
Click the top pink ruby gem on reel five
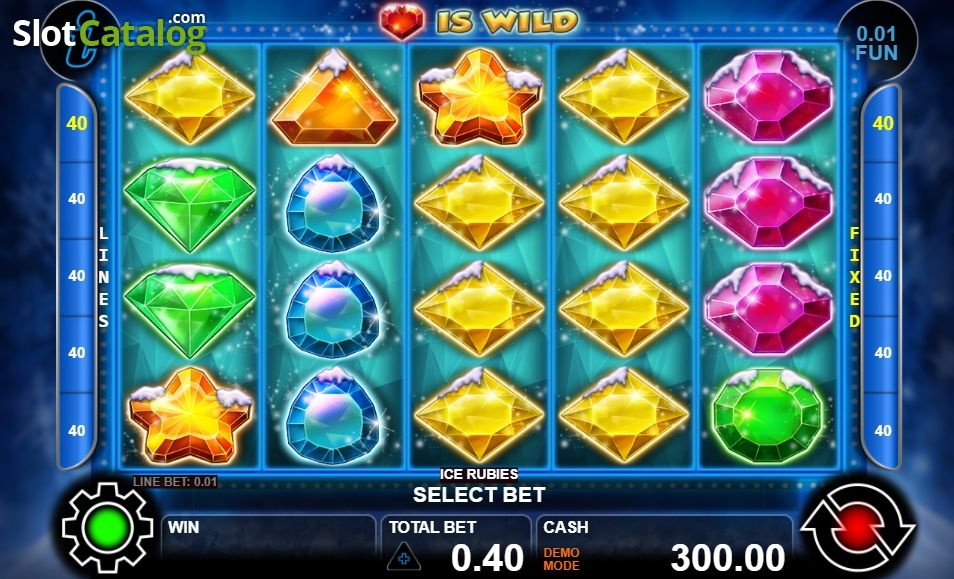[768, 97]
